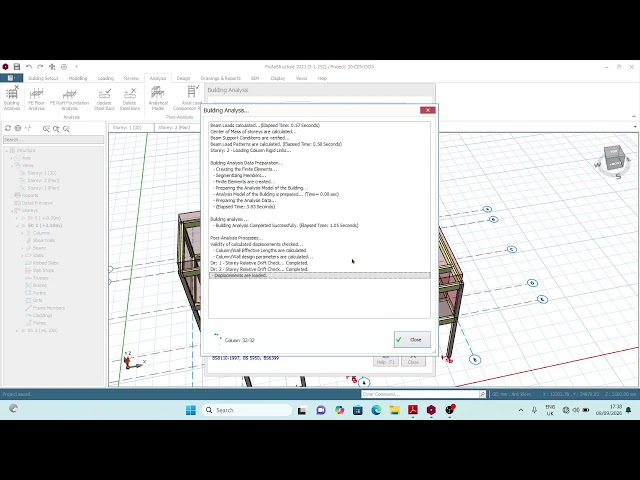
Task: Select the Detail Previews tree item
Action: [37, 203]
